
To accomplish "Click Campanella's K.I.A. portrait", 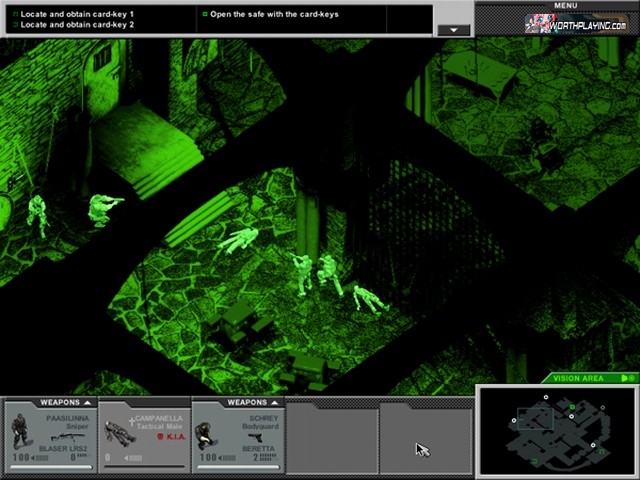I will coord(115,430).
